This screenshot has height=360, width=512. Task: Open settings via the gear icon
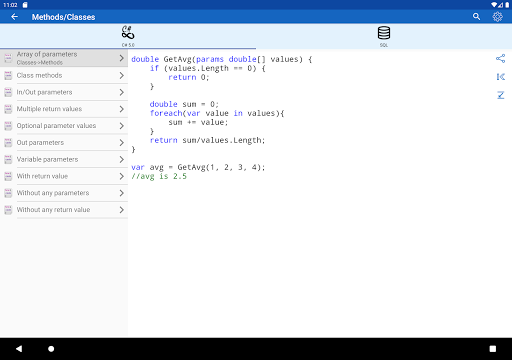[497, 17]
